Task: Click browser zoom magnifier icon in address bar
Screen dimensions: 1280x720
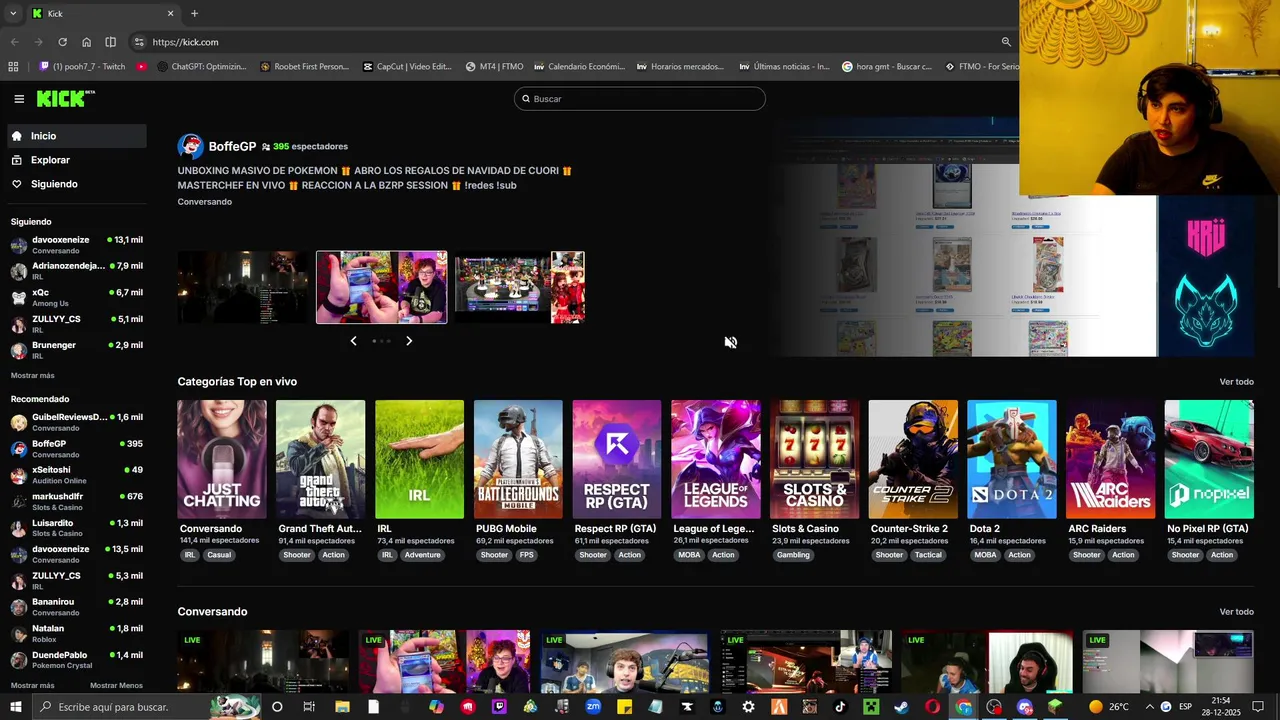Action: [1006, 42]
